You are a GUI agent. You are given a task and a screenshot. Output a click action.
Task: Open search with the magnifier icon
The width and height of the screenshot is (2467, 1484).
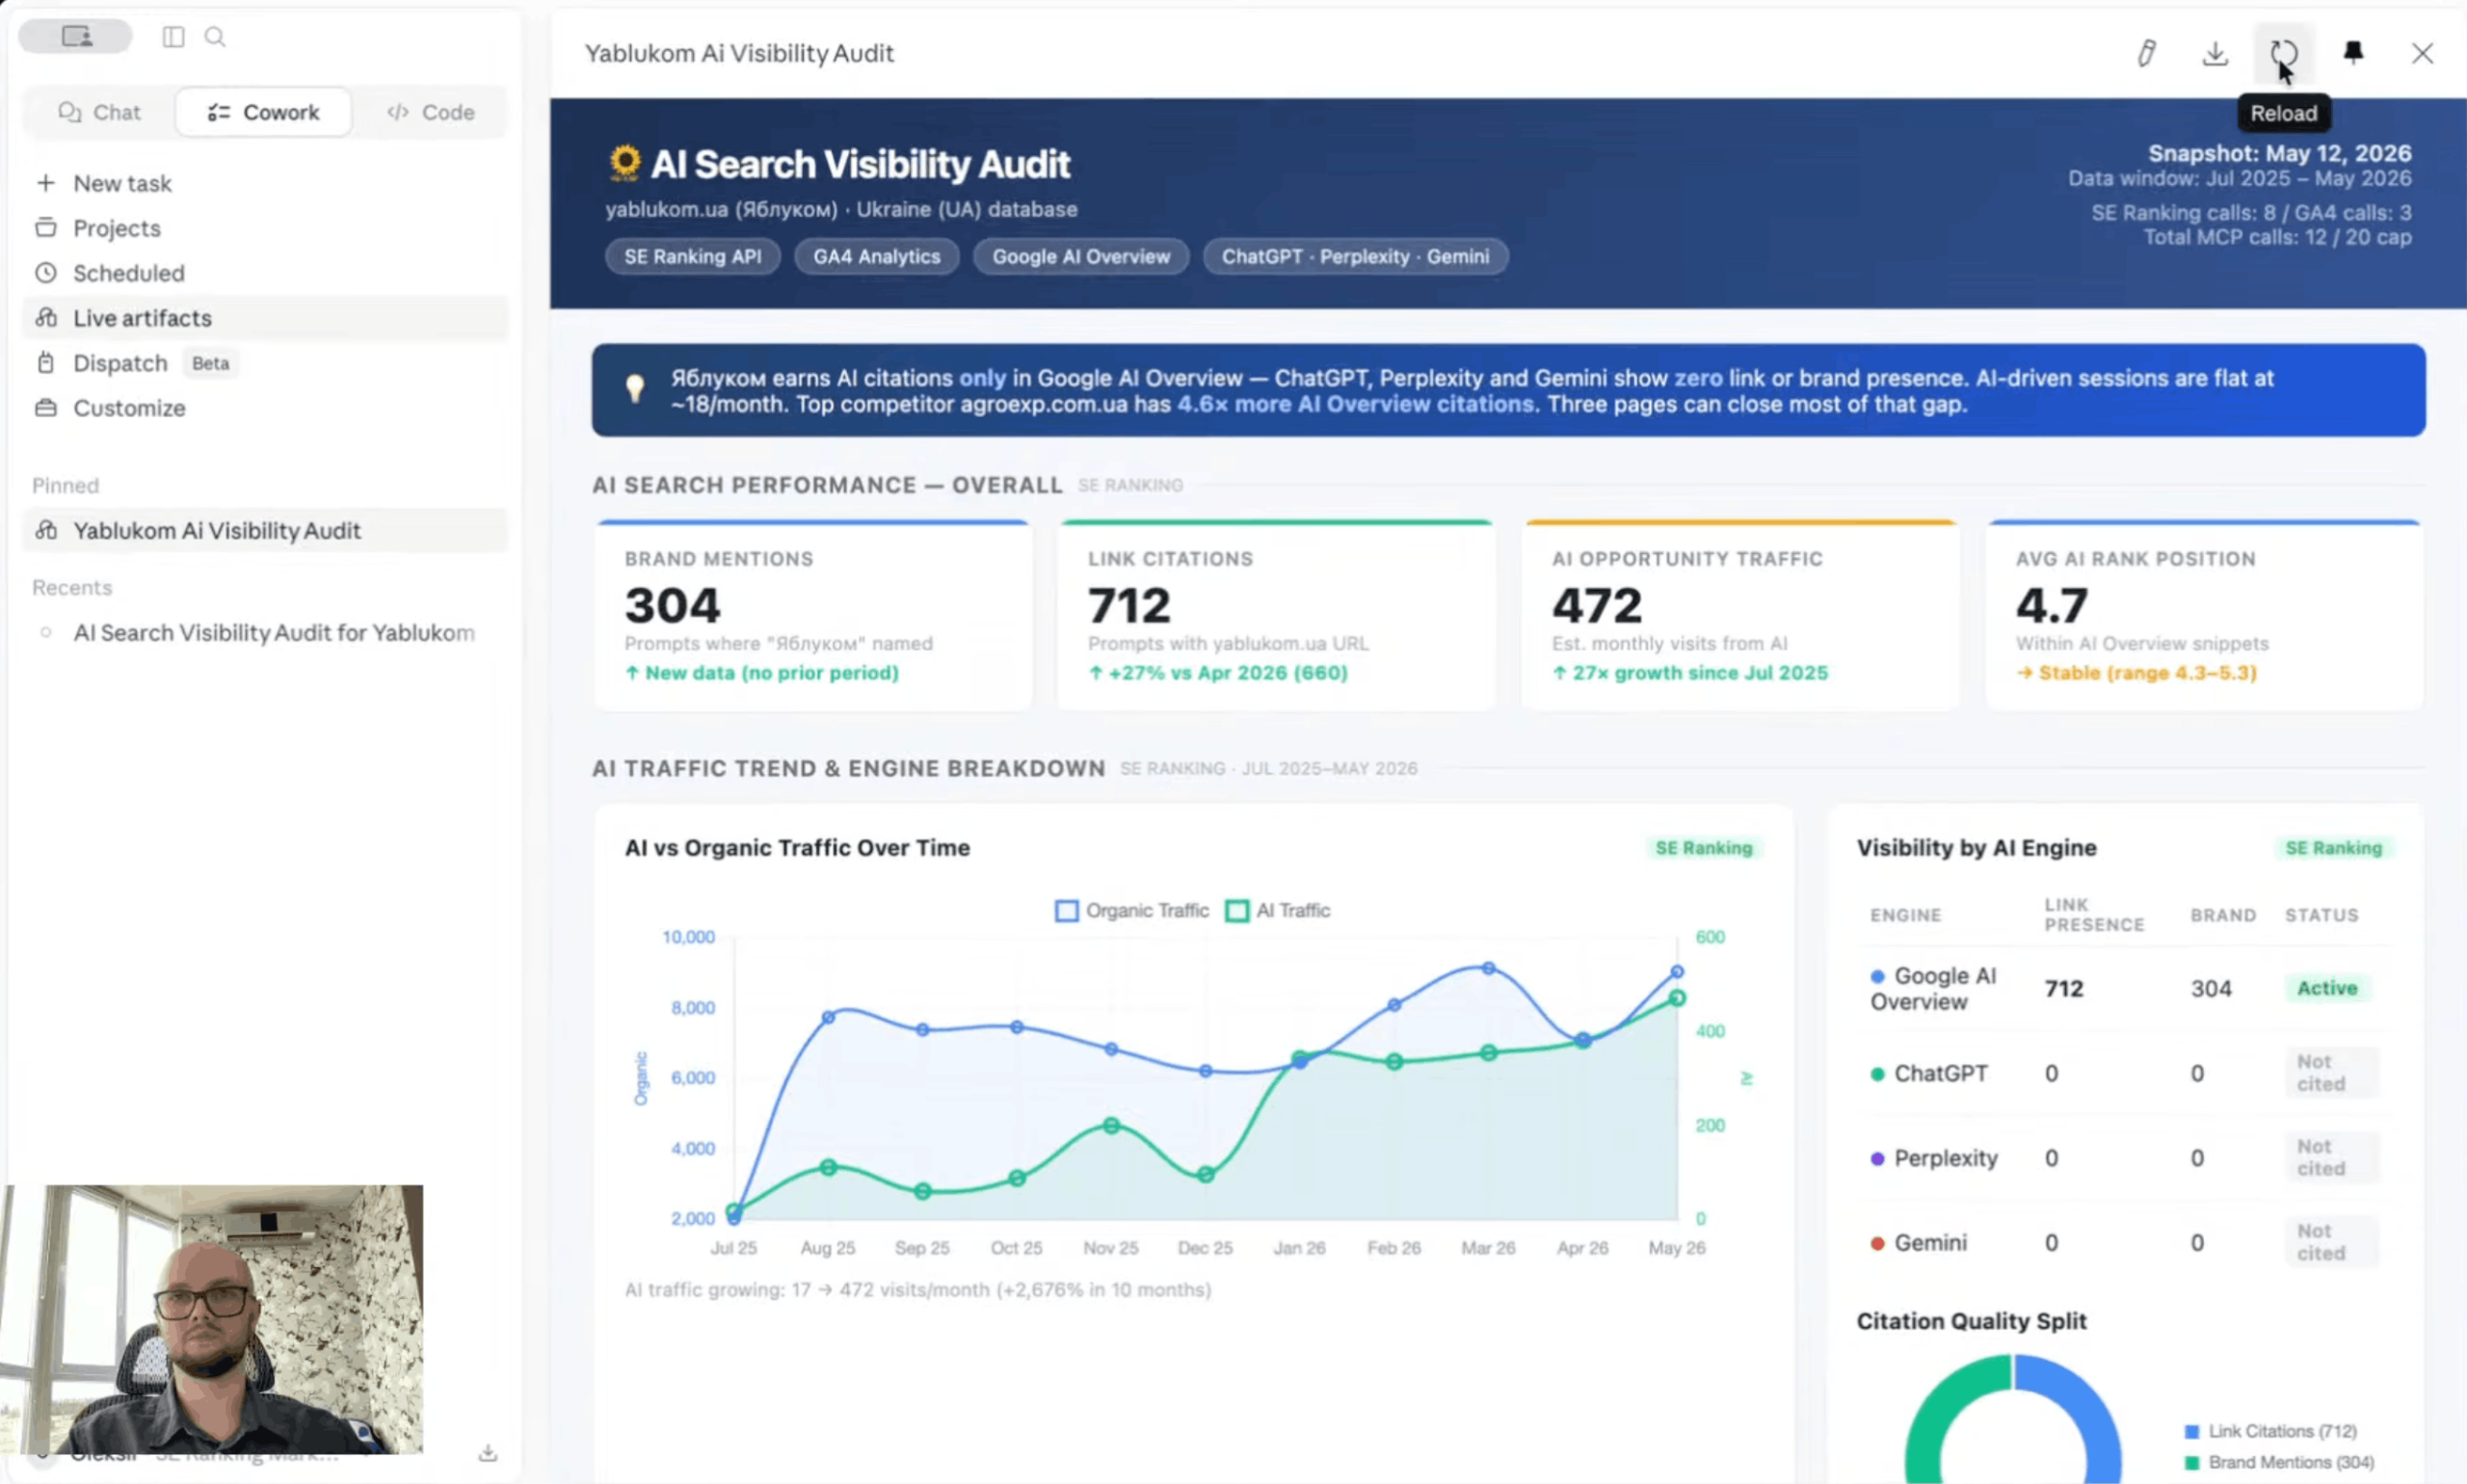(x=215, y=37)
